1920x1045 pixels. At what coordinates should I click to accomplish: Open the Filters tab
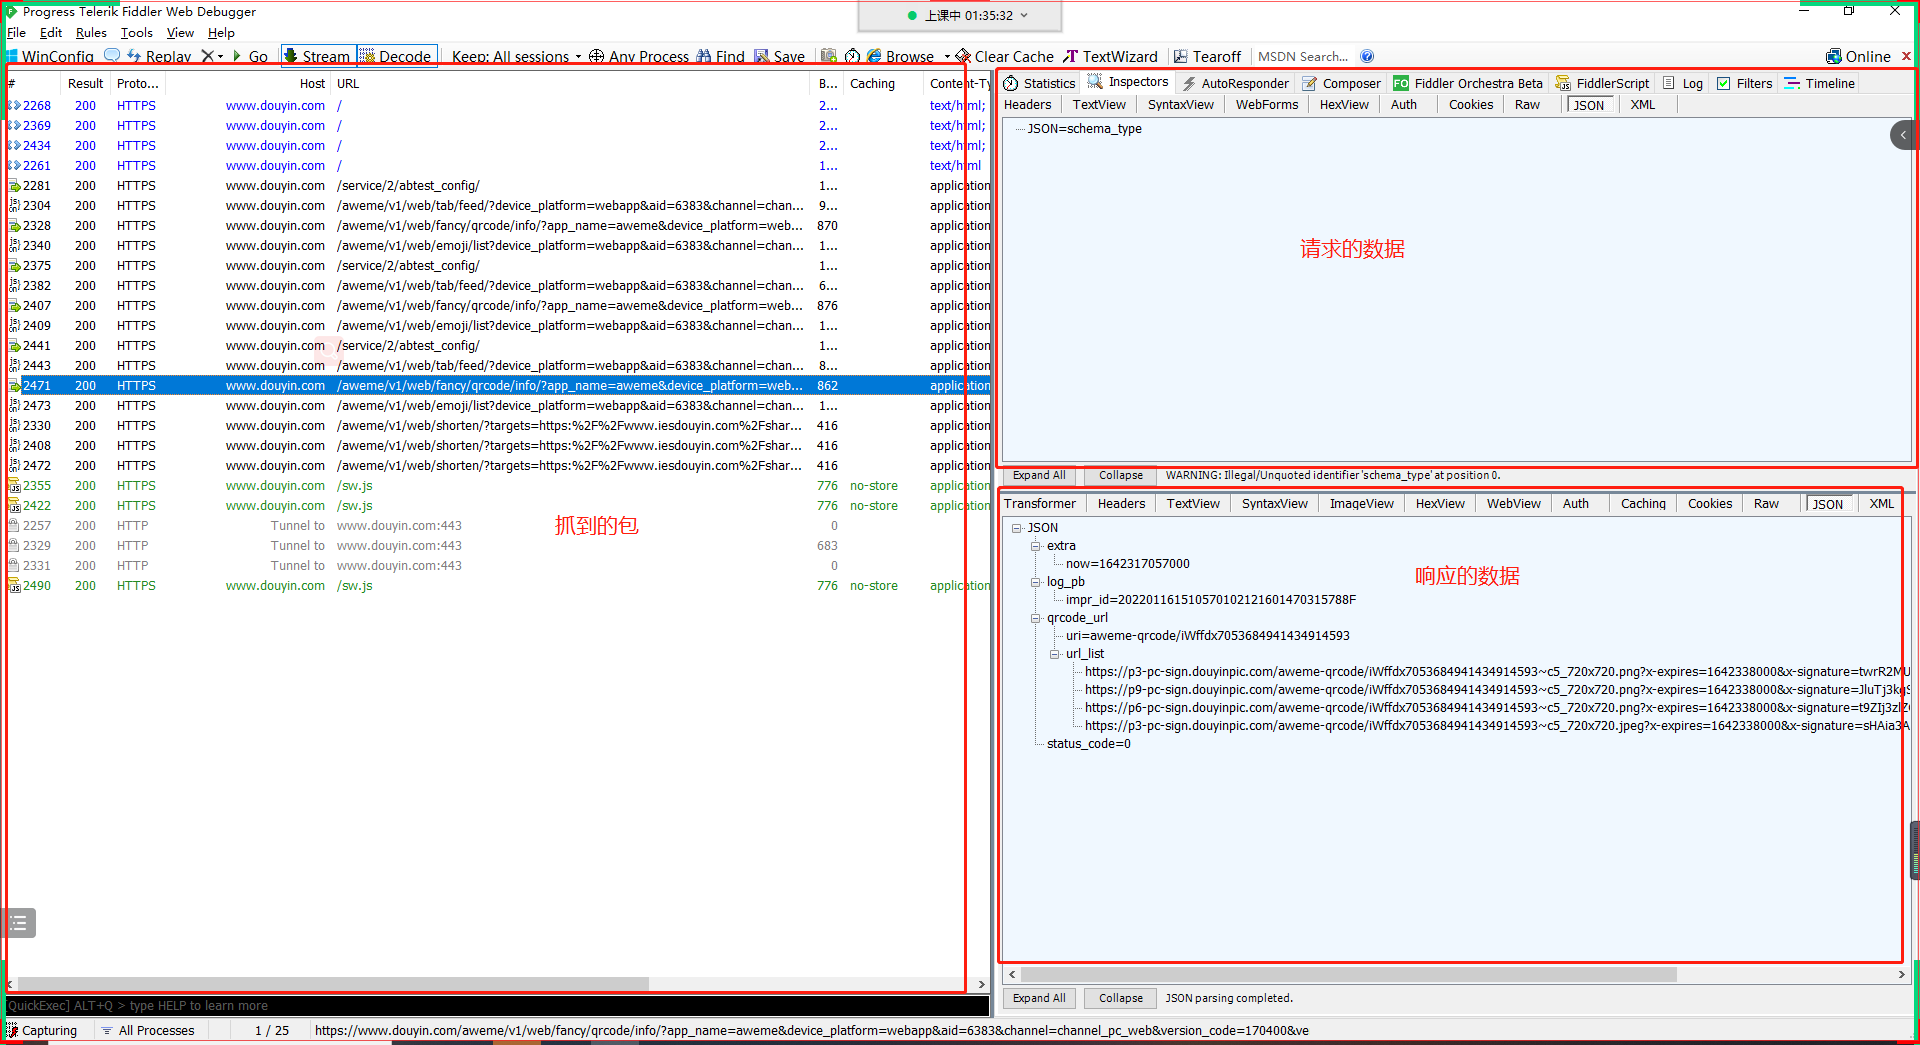(1744, 83)
